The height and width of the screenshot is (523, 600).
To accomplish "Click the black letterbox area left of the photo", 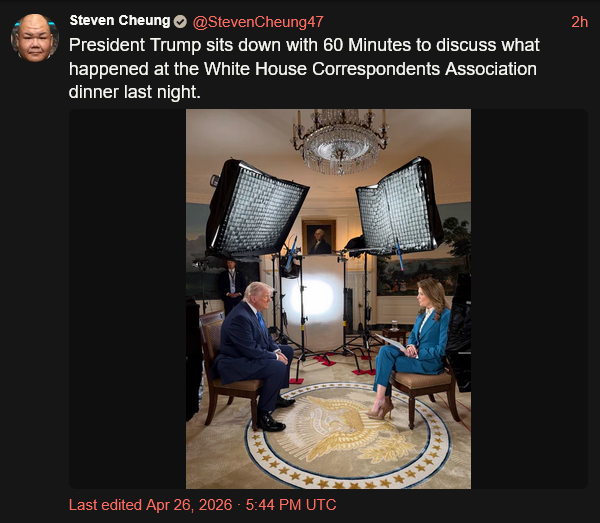I will pos(127,299).
